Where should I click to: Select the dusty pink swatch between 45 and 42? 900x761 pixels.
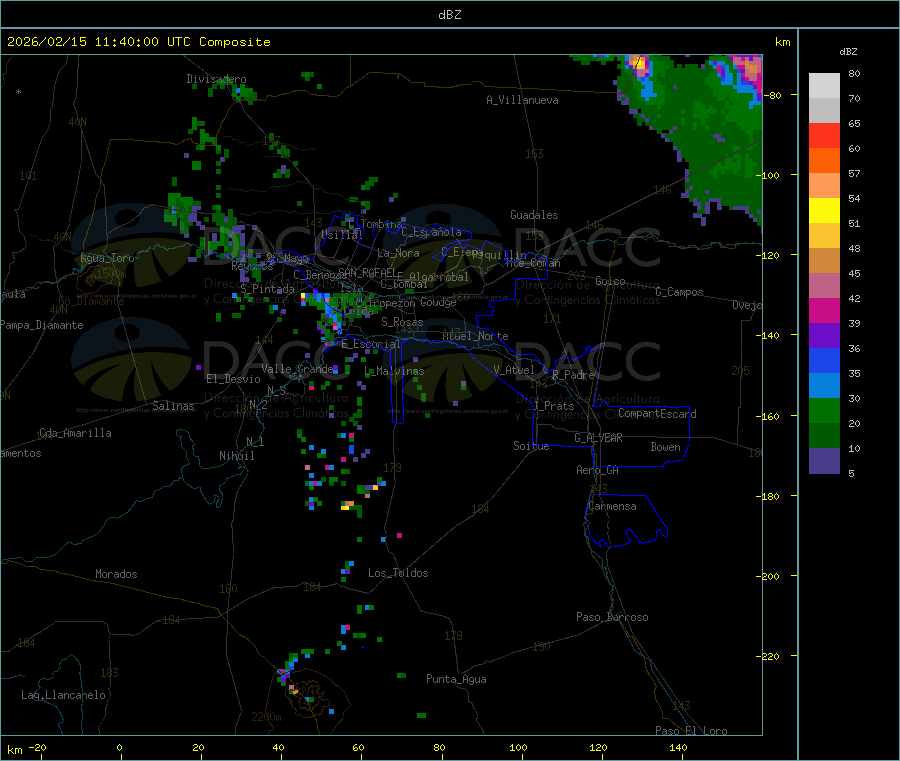(x=824, y=285)
